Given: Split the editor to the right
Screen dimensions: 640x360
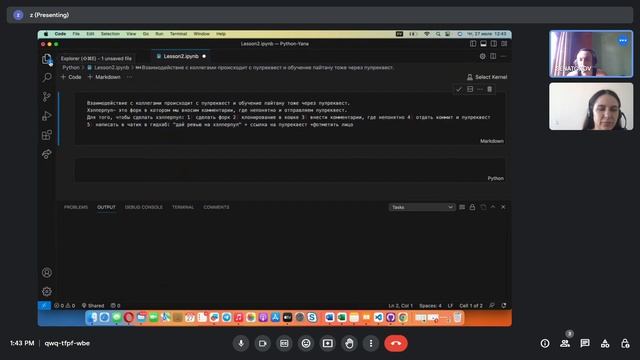Looking at the screenshot, I should [x=493, y=56].
